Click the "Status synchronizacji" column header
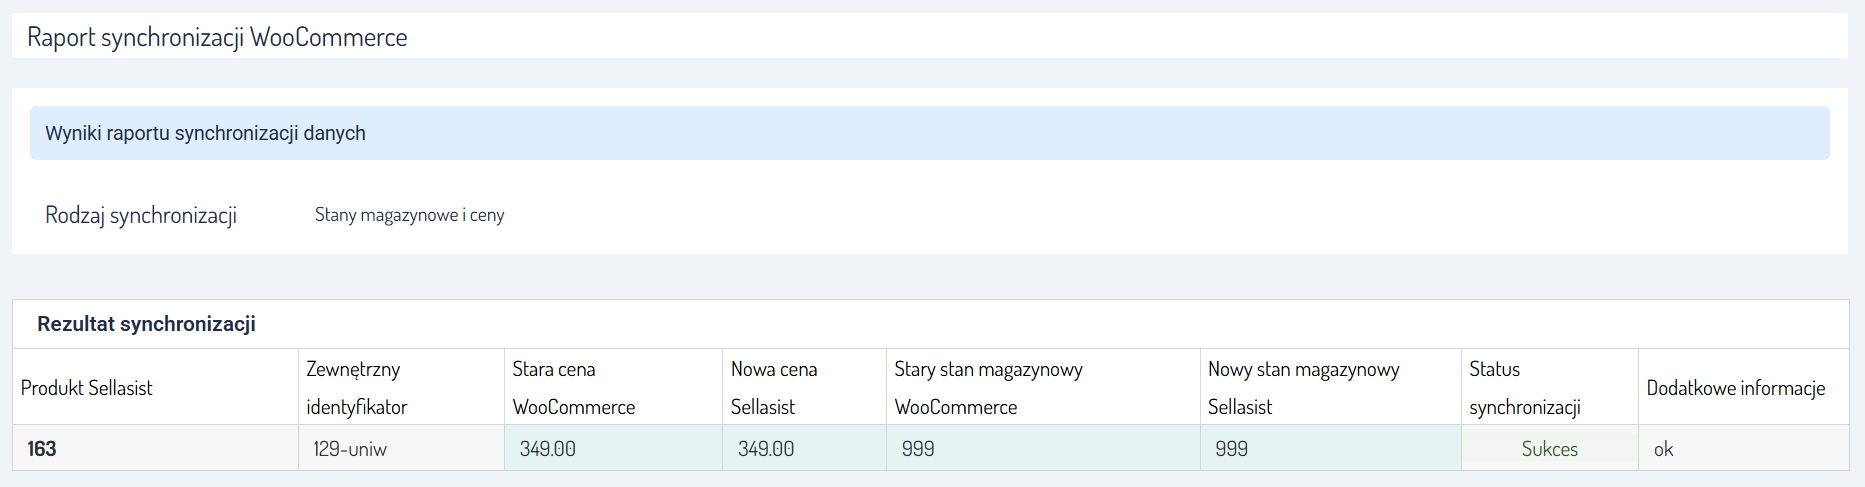Screen dimensions: 1865x487 1524,388
